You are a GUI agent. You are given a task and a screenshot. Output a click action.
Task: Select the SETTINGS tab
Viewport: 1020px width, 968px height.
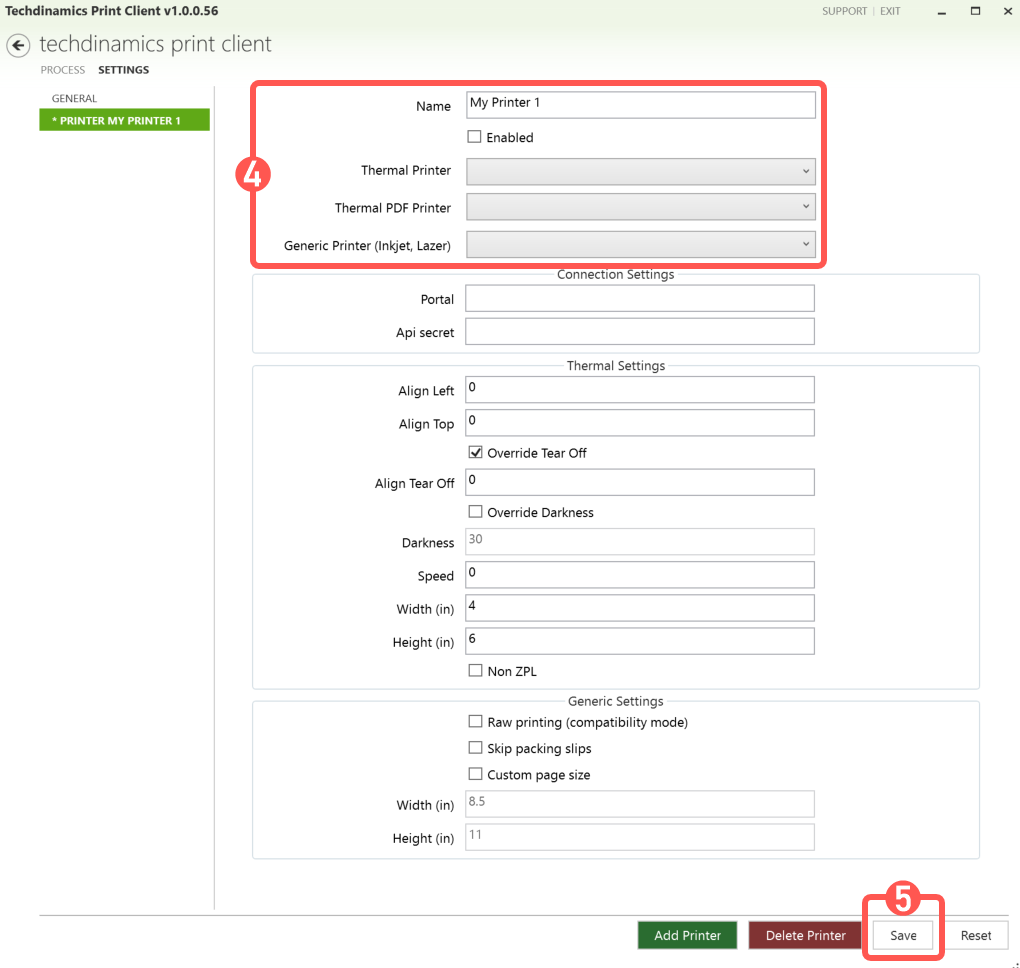tap(124, 70)
